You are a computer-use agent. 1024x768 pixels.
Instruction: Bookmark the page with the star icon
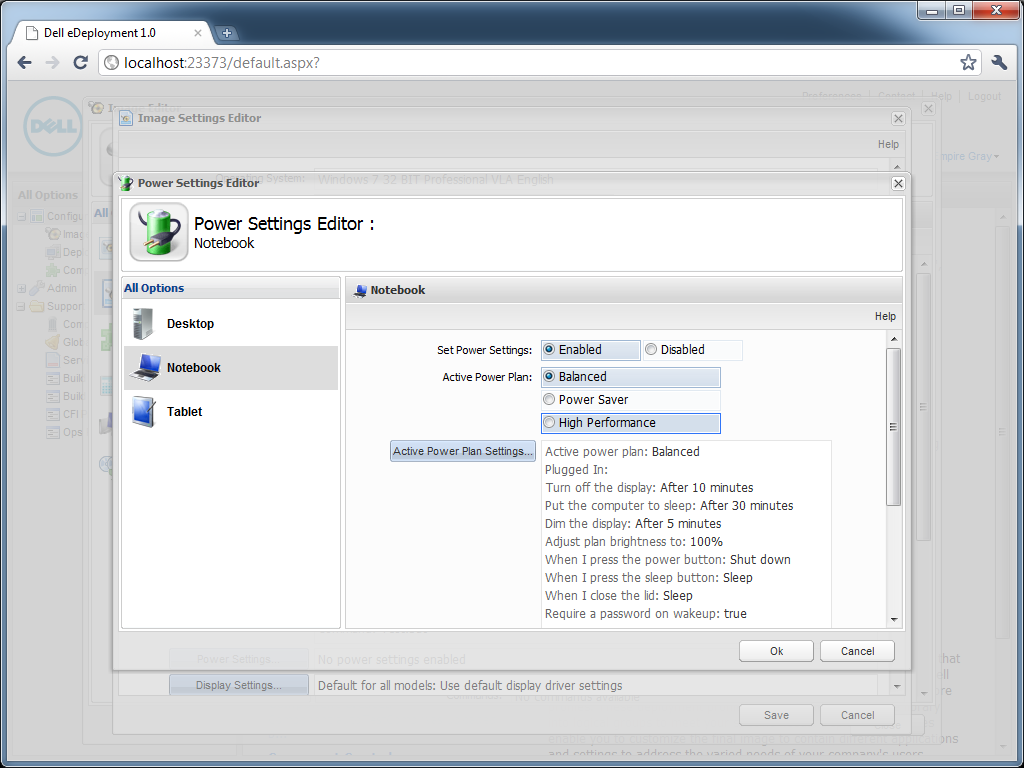(968, 63)
